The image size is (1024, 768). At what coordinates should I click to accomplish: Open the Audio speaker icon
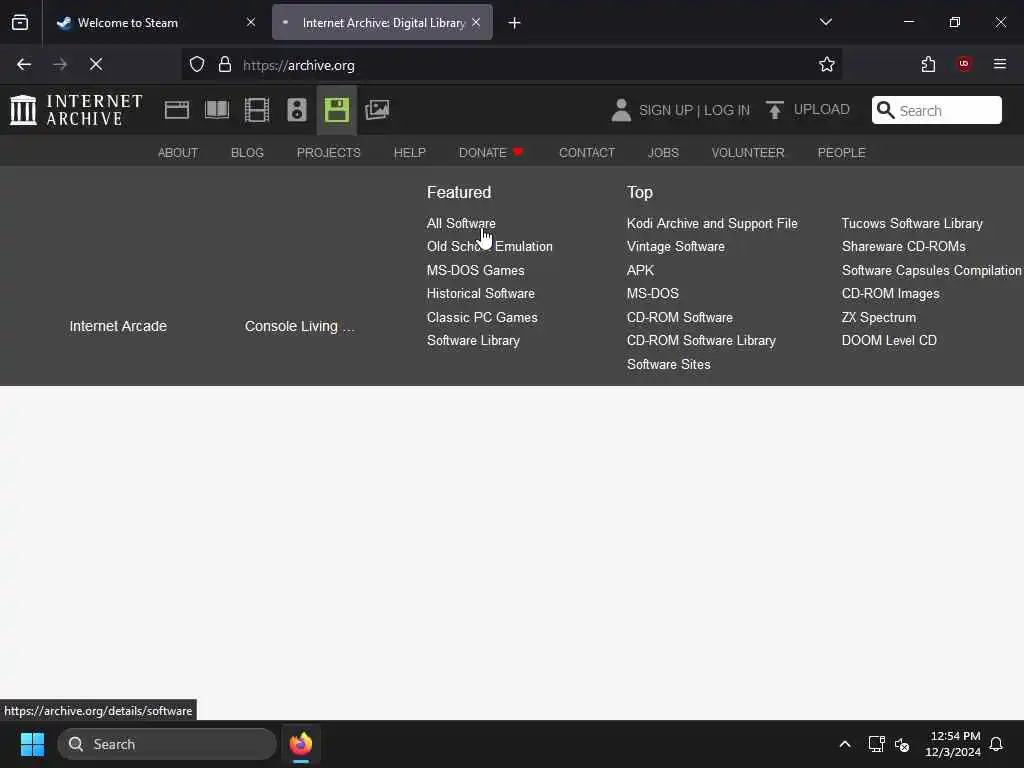point(297,110)
